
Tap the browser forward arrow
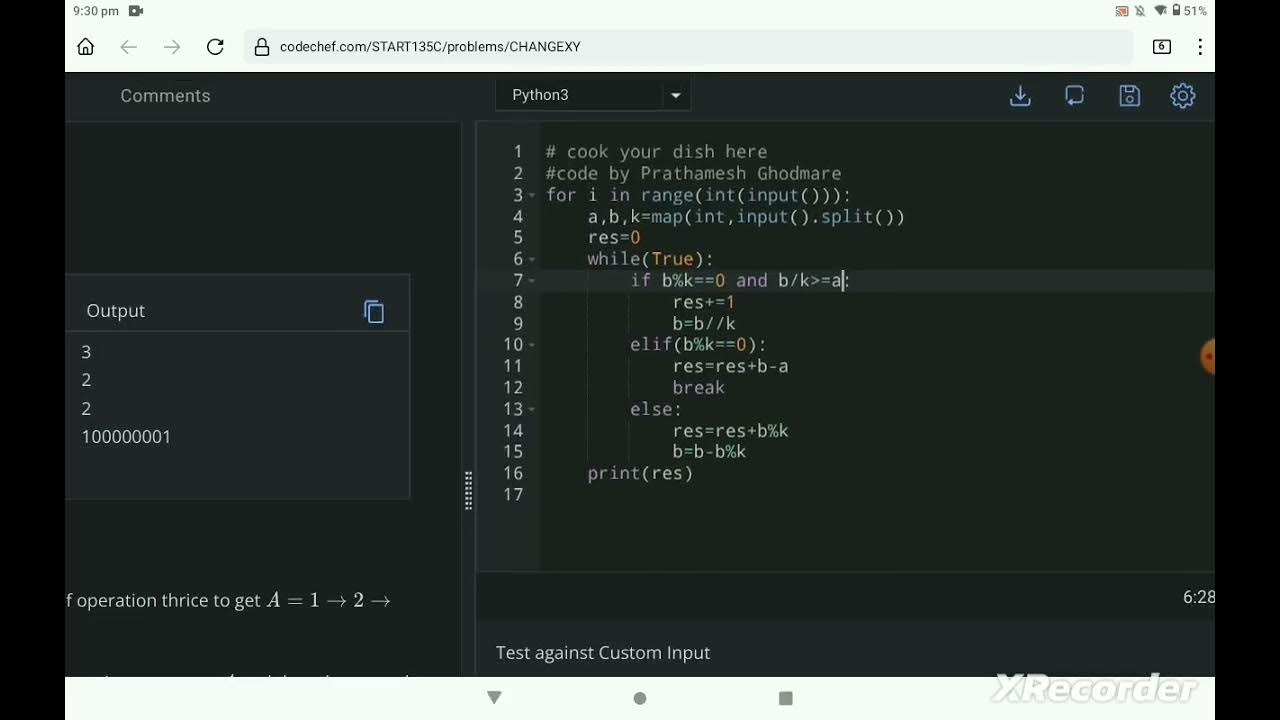[x=172, y=47]
